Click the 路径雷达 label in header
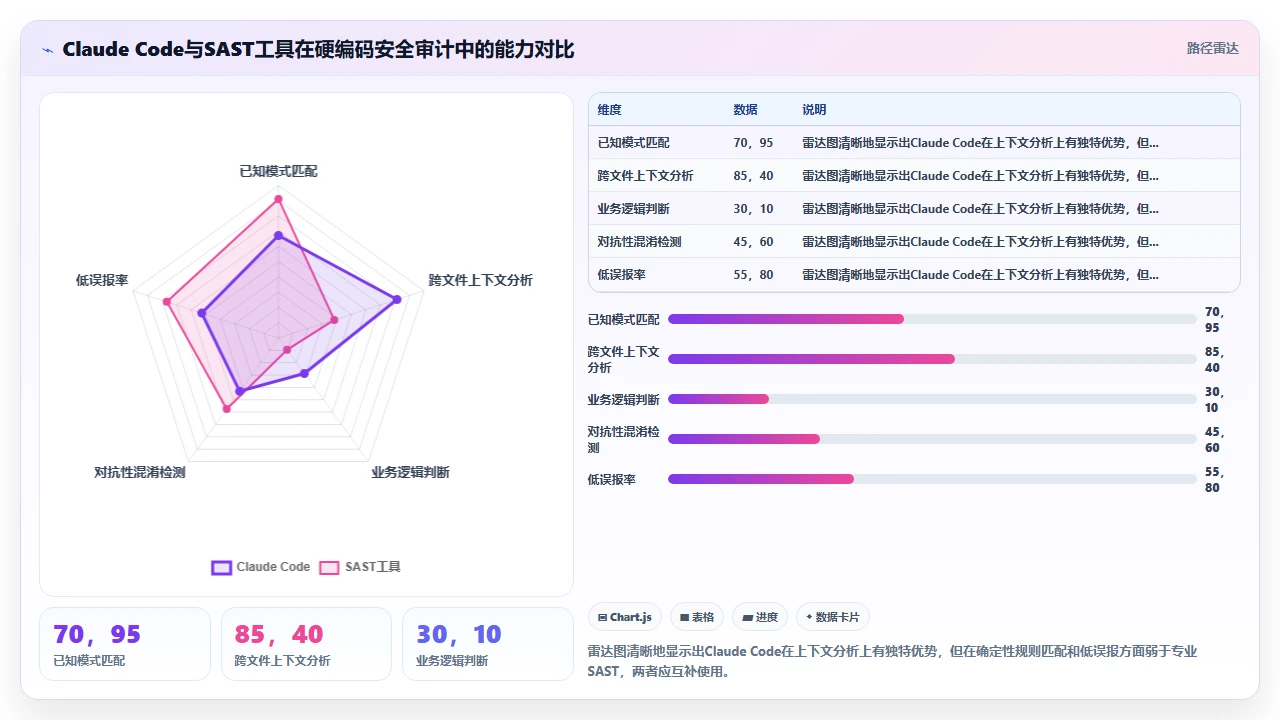 [1213, 48]
